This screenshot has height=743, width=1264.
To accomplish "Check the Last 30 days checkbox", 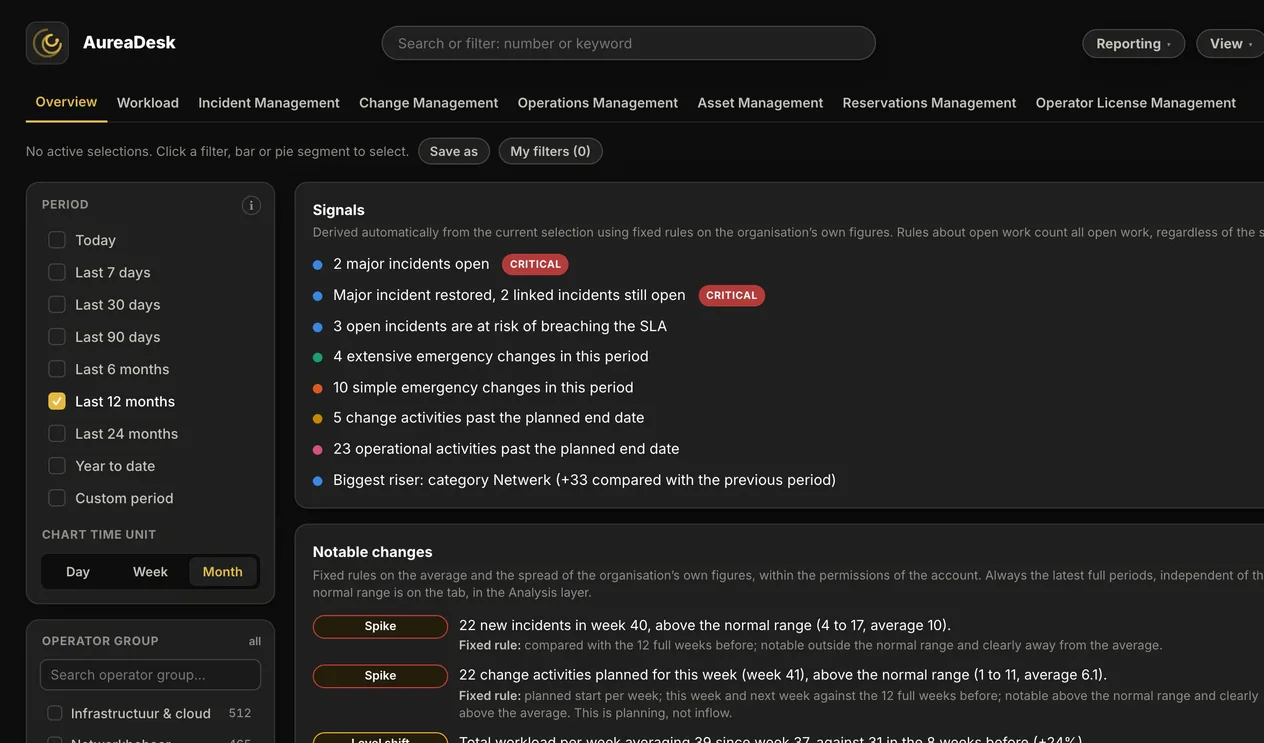I will 57,304.
